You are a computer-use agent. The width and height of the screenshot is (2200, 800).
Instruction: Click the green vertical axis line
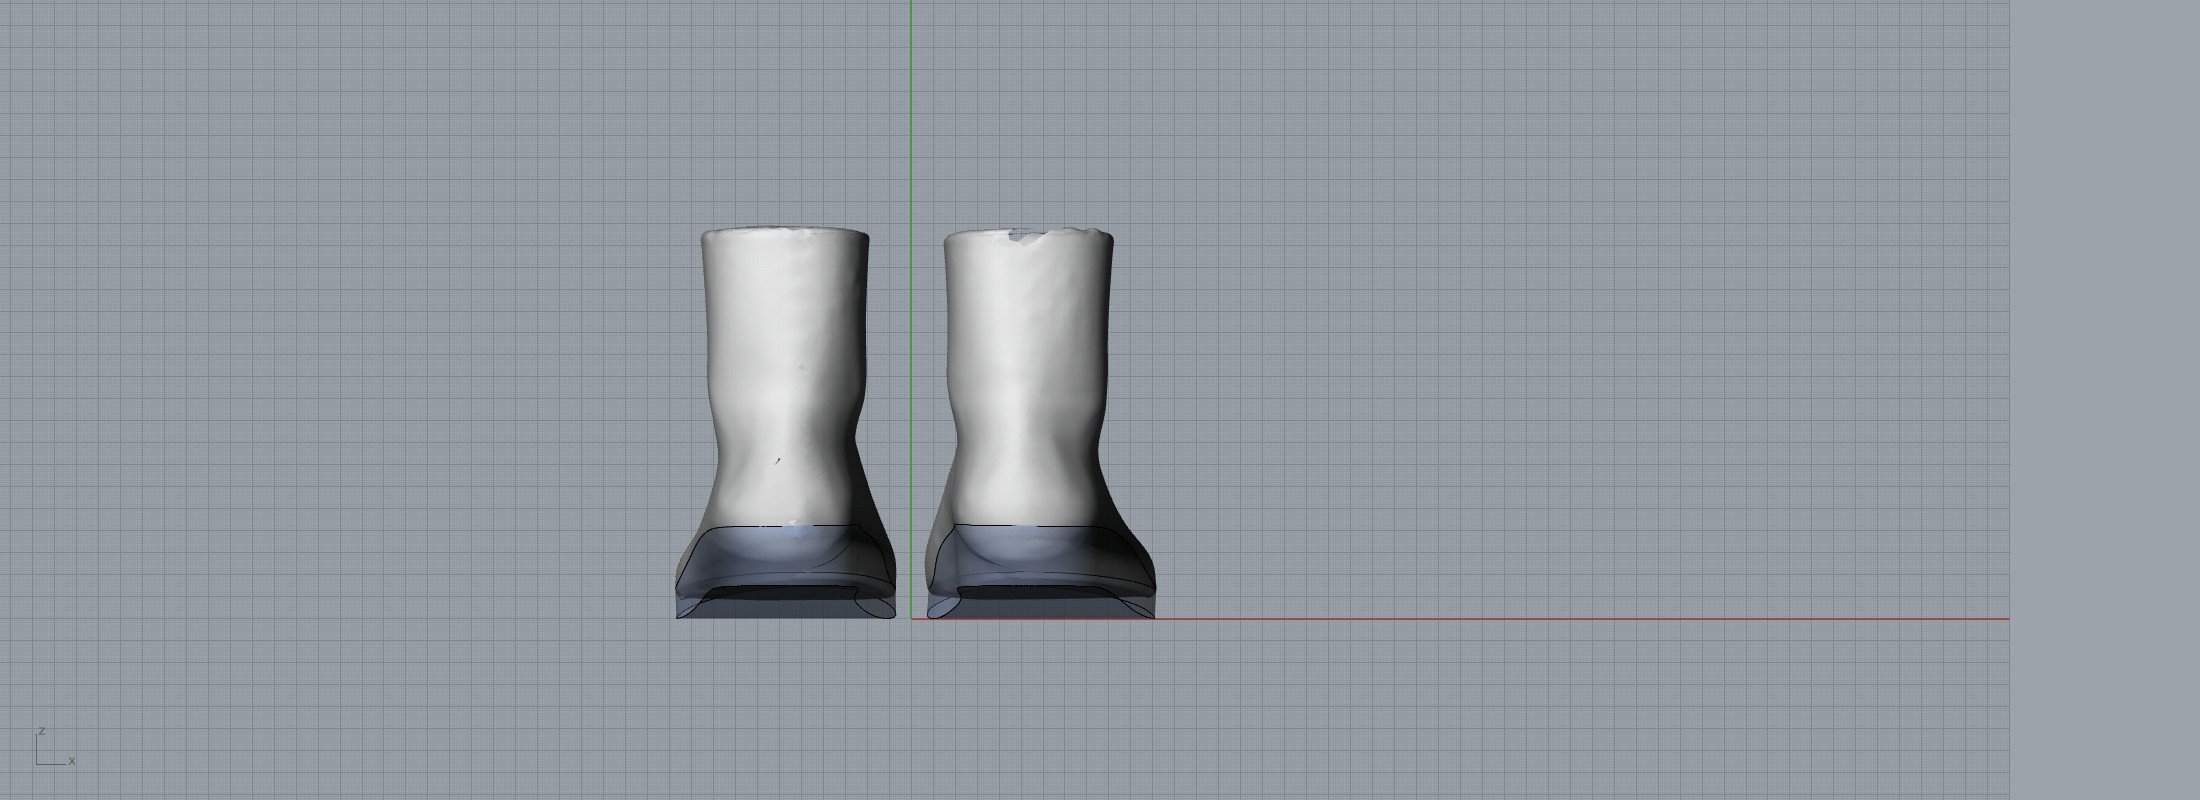911,120
